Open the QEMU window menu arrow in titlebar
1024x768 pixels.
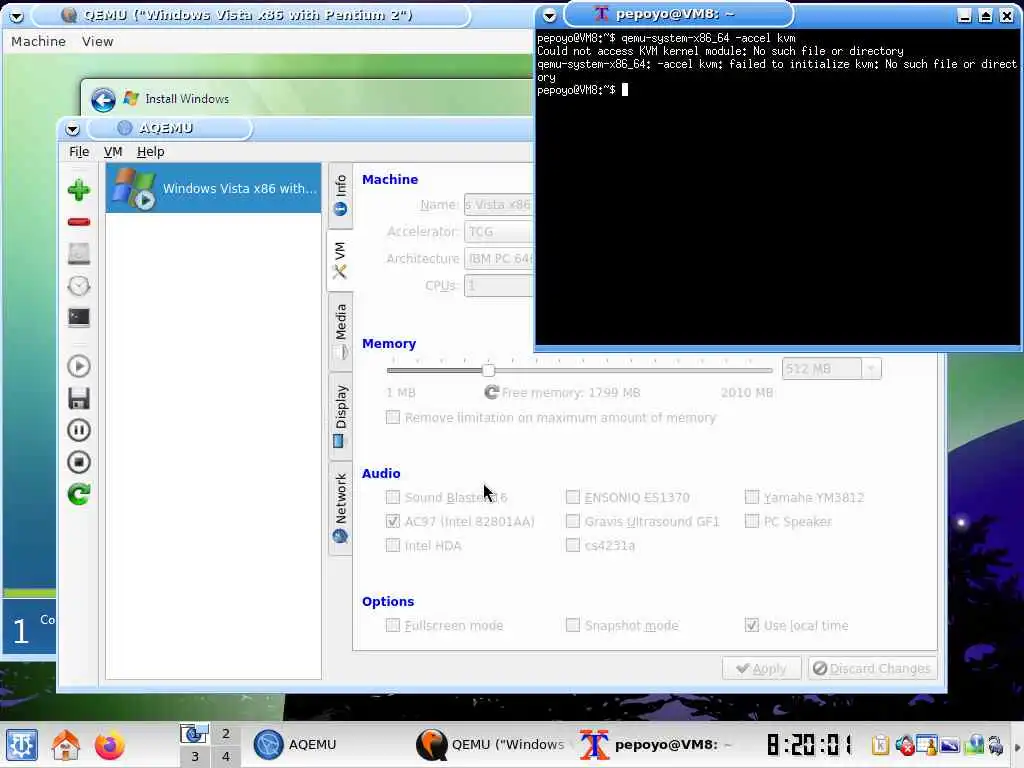click(16, 16)
